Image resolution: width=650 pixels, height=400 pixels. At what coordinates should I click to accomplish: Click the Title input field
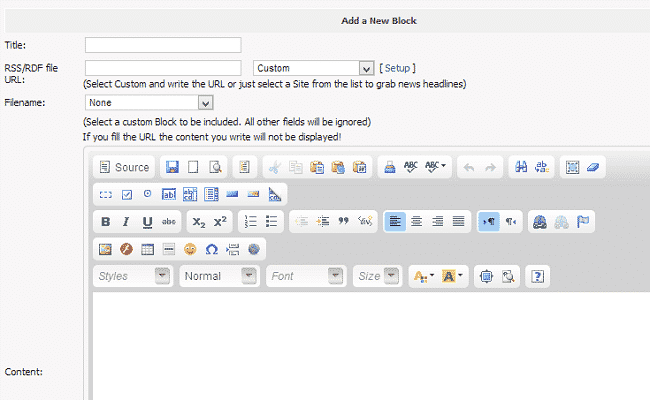[163, 45]
